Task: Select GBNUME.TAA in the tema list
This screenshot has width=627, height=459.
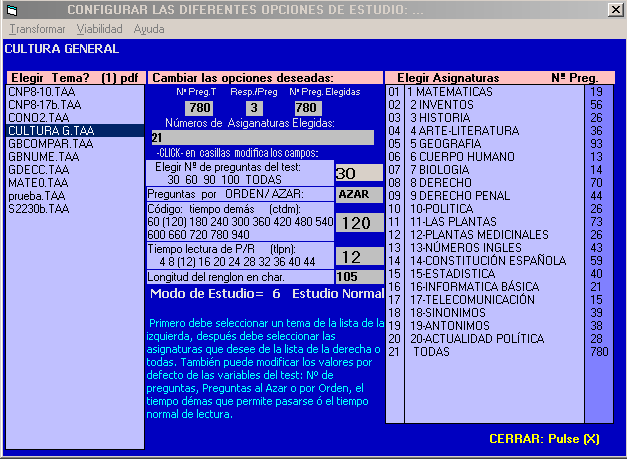Action: 75,157
